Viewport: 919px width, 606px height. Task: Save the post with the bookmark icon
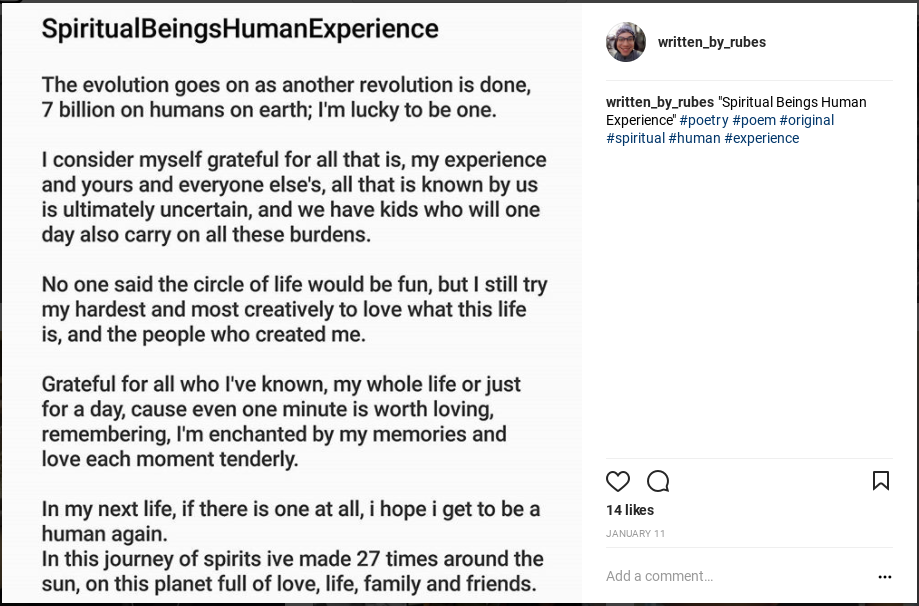(880, 481)
